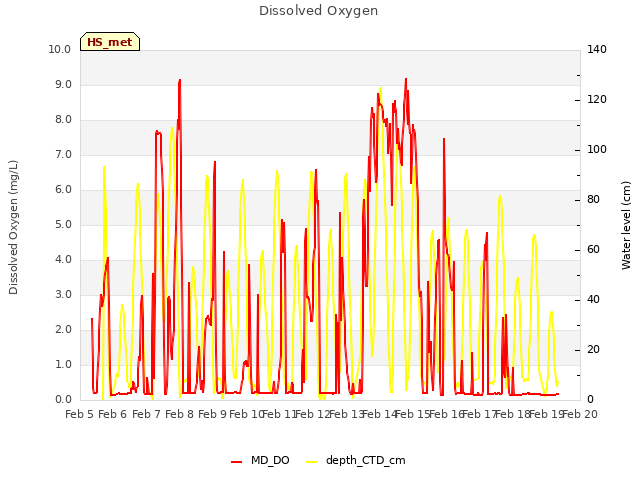640x480 pixels.
Task: Click the MD_DO legend label
Action: [270, 460]
